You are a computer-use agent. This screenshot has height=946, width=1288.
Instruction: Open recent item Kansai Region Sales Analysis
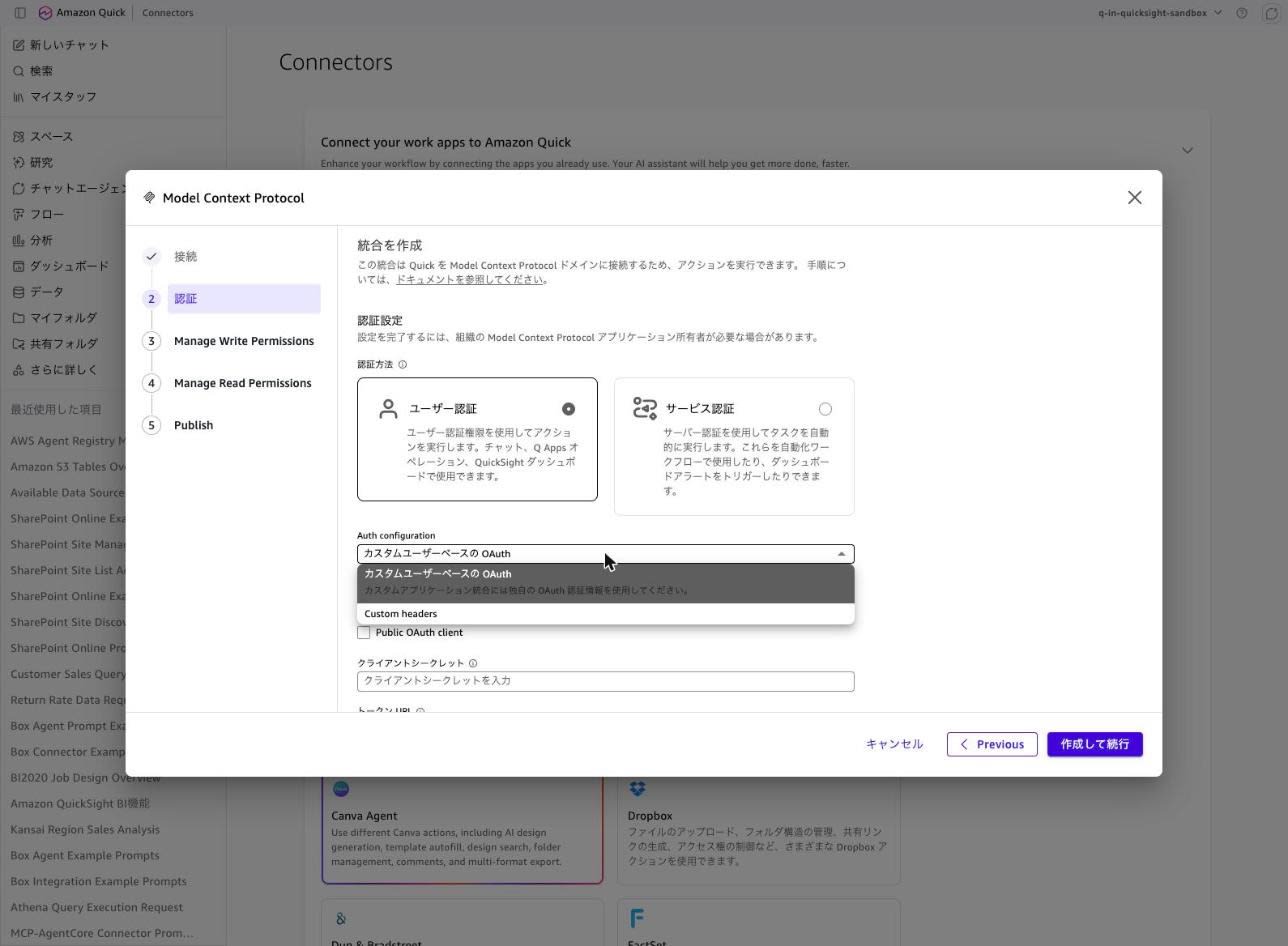click(85, 830)
